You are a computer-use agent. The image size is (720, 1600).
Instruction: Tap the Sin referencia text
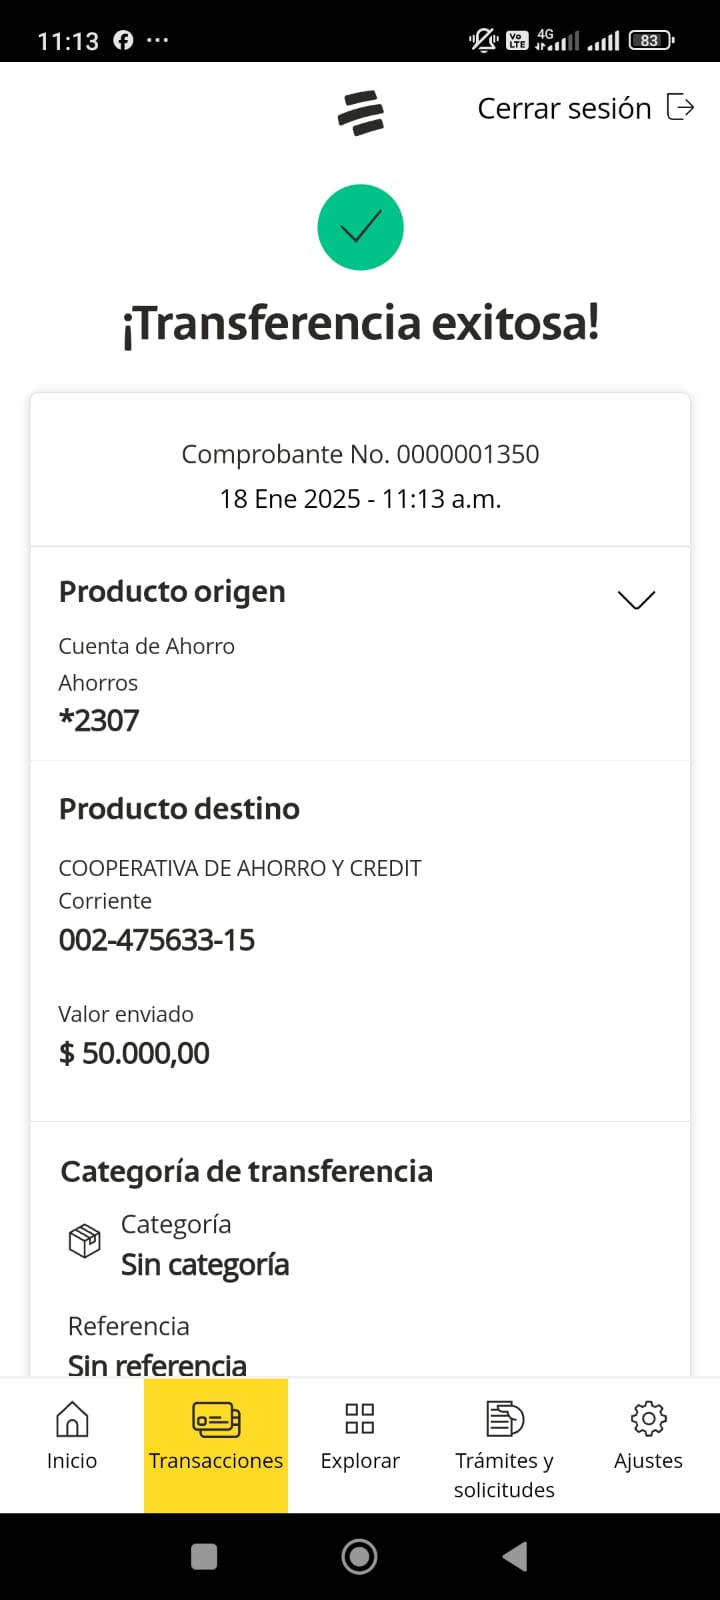157,1364
